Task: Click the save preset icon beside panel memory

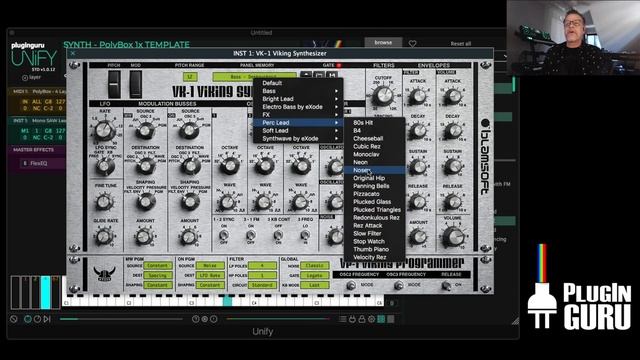Action: tap(332, 76)
